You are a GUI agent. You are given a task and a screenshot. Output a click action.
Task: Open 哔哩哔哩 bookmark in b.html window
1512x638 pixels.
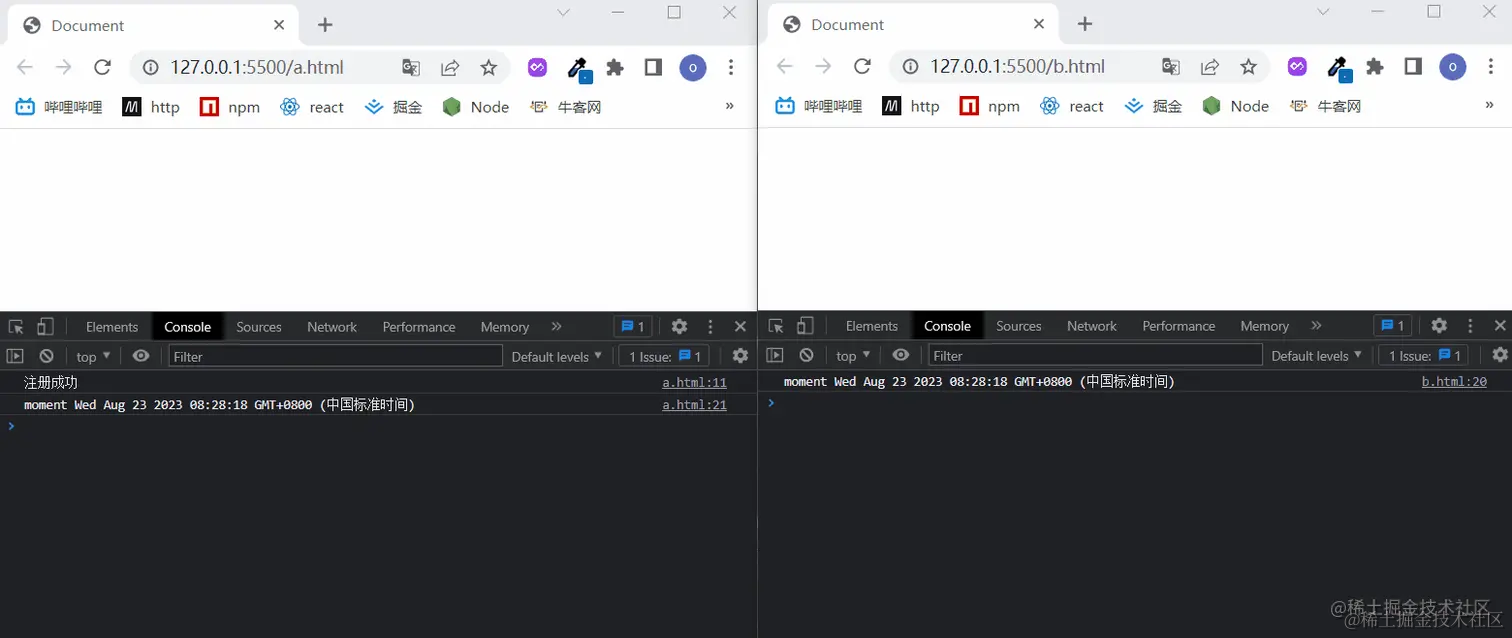(x=818, y=106)
